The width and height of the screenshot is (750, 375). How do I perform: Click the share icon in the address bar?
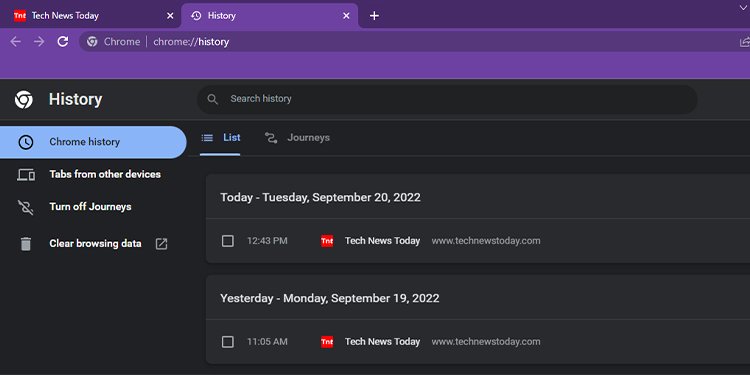[745, 42]
